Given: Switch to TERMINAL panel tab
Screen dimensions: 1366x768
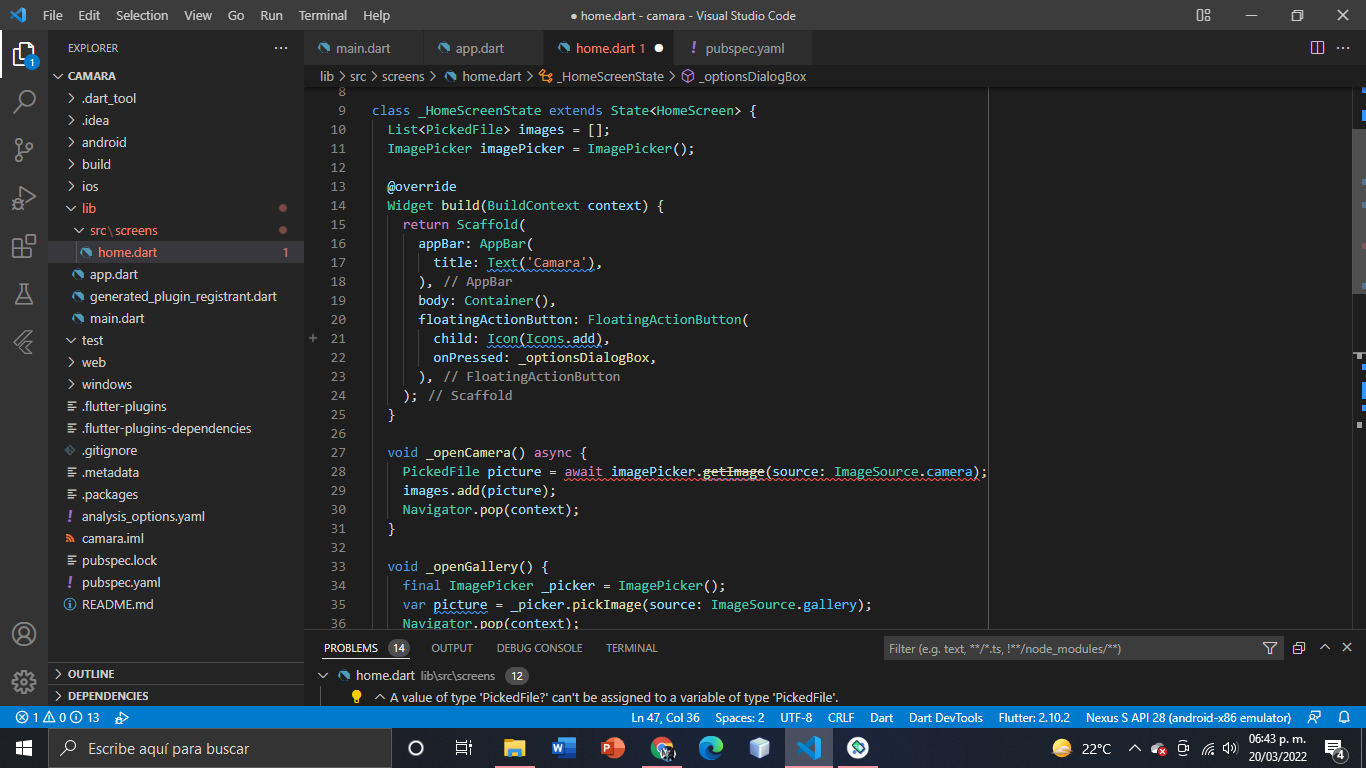Looking at the screenshot, I should (x=632, y=648).
